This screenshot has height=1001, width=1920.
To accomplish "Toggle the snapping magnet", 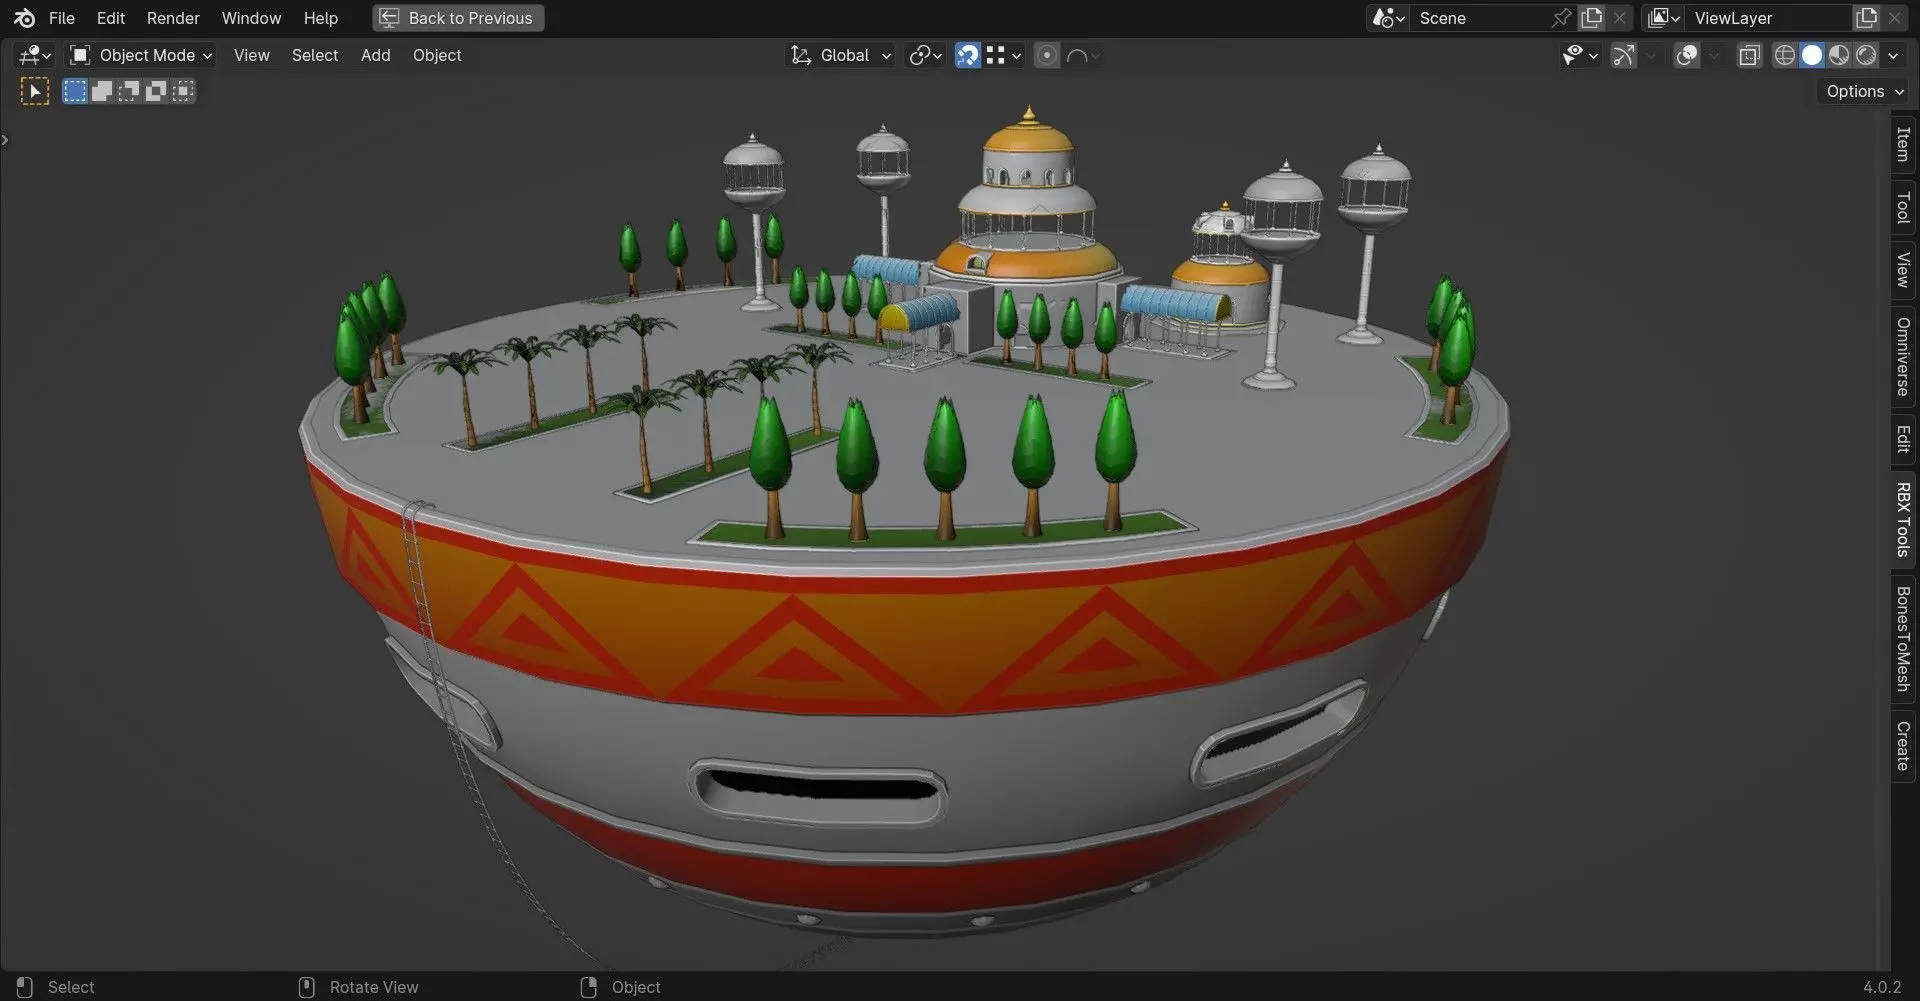I will (967, 55).
